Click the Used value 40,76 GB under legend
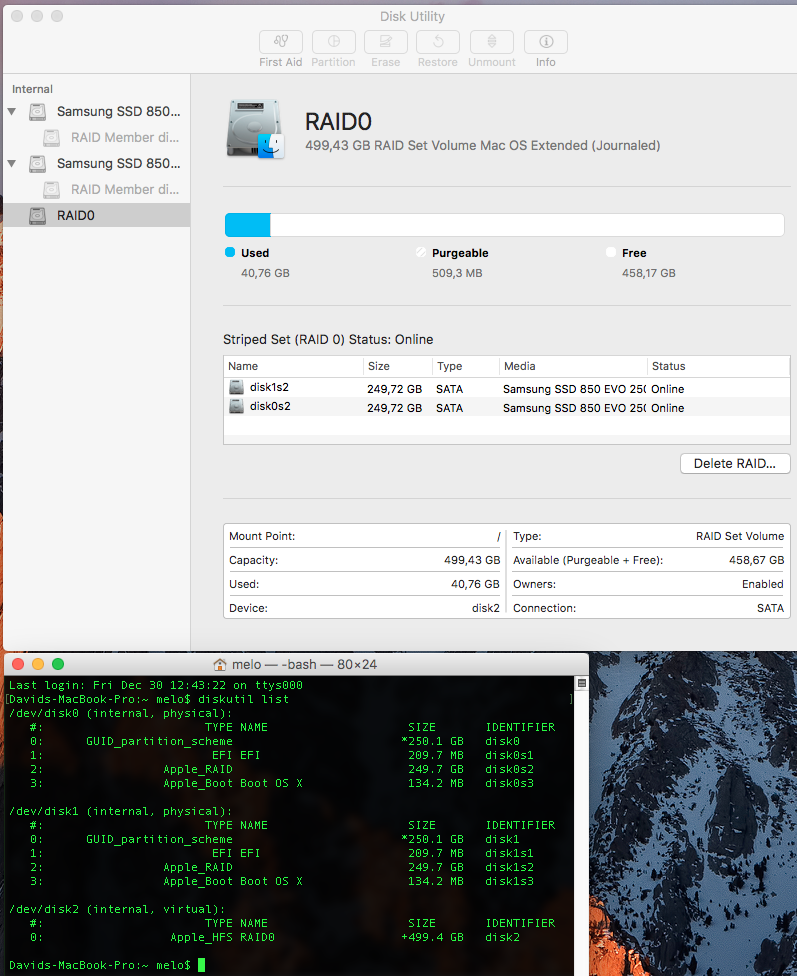The width and height of the screenshot is (797, 976). [x=265, y=273]
